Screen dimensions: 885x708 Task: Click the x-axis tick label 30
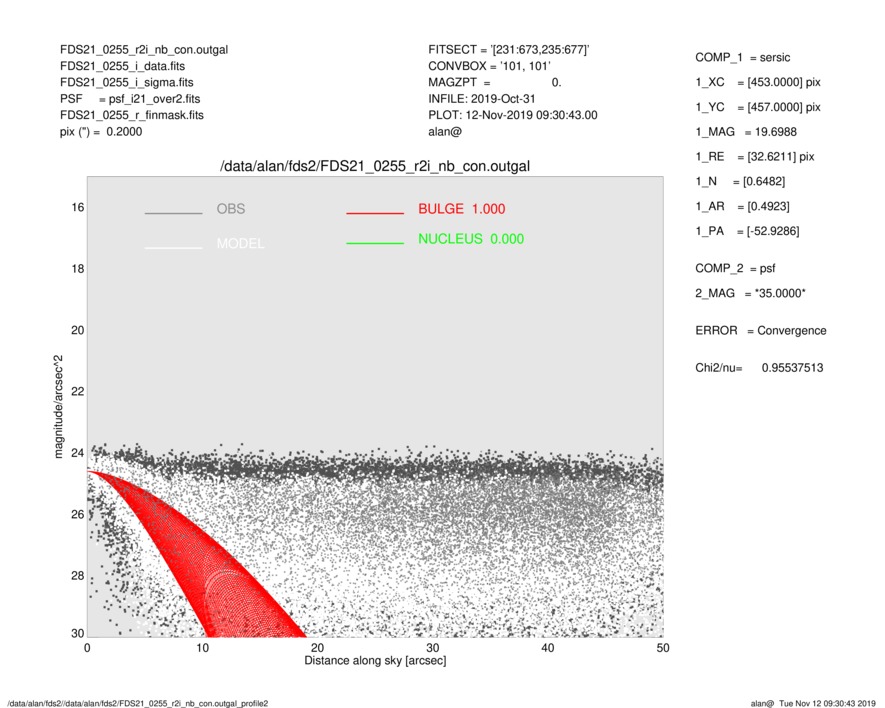click(432, 648)
